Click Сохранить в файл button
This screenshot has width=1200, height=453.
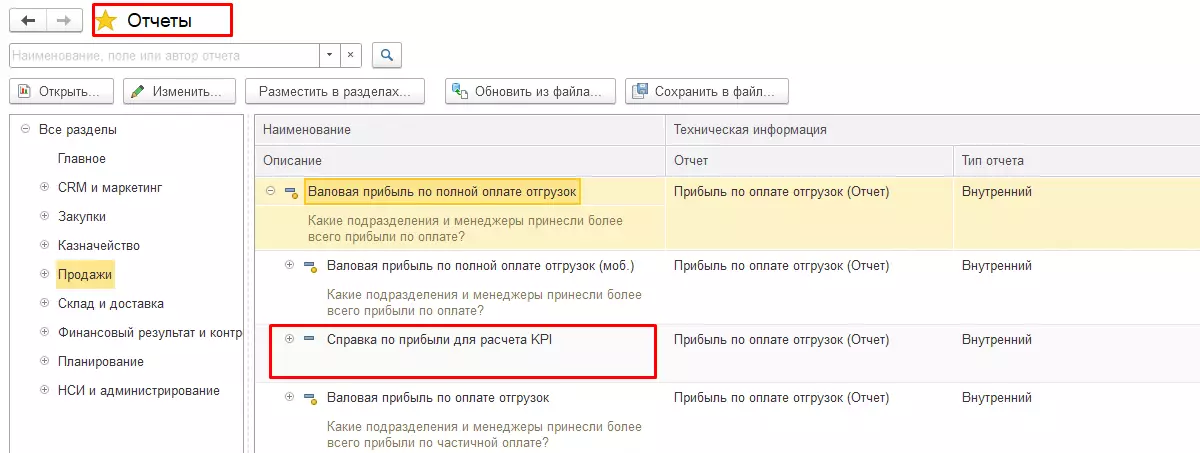click(707, 91)
